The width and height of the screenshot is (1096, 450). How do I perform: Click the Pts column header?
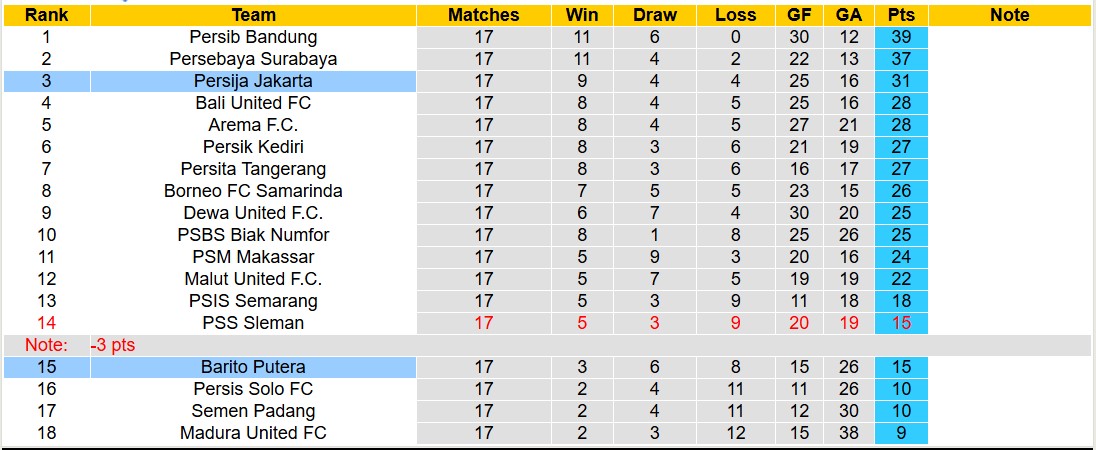click(901, 15)
